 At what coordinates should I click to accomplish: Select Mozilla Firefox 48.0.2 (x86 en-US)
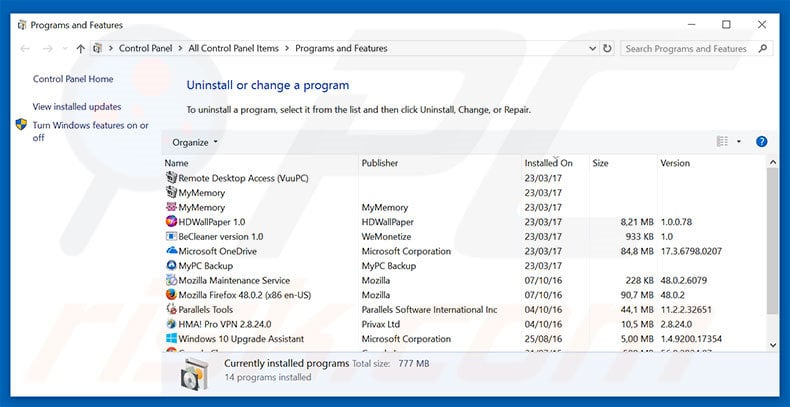point(245,295)
